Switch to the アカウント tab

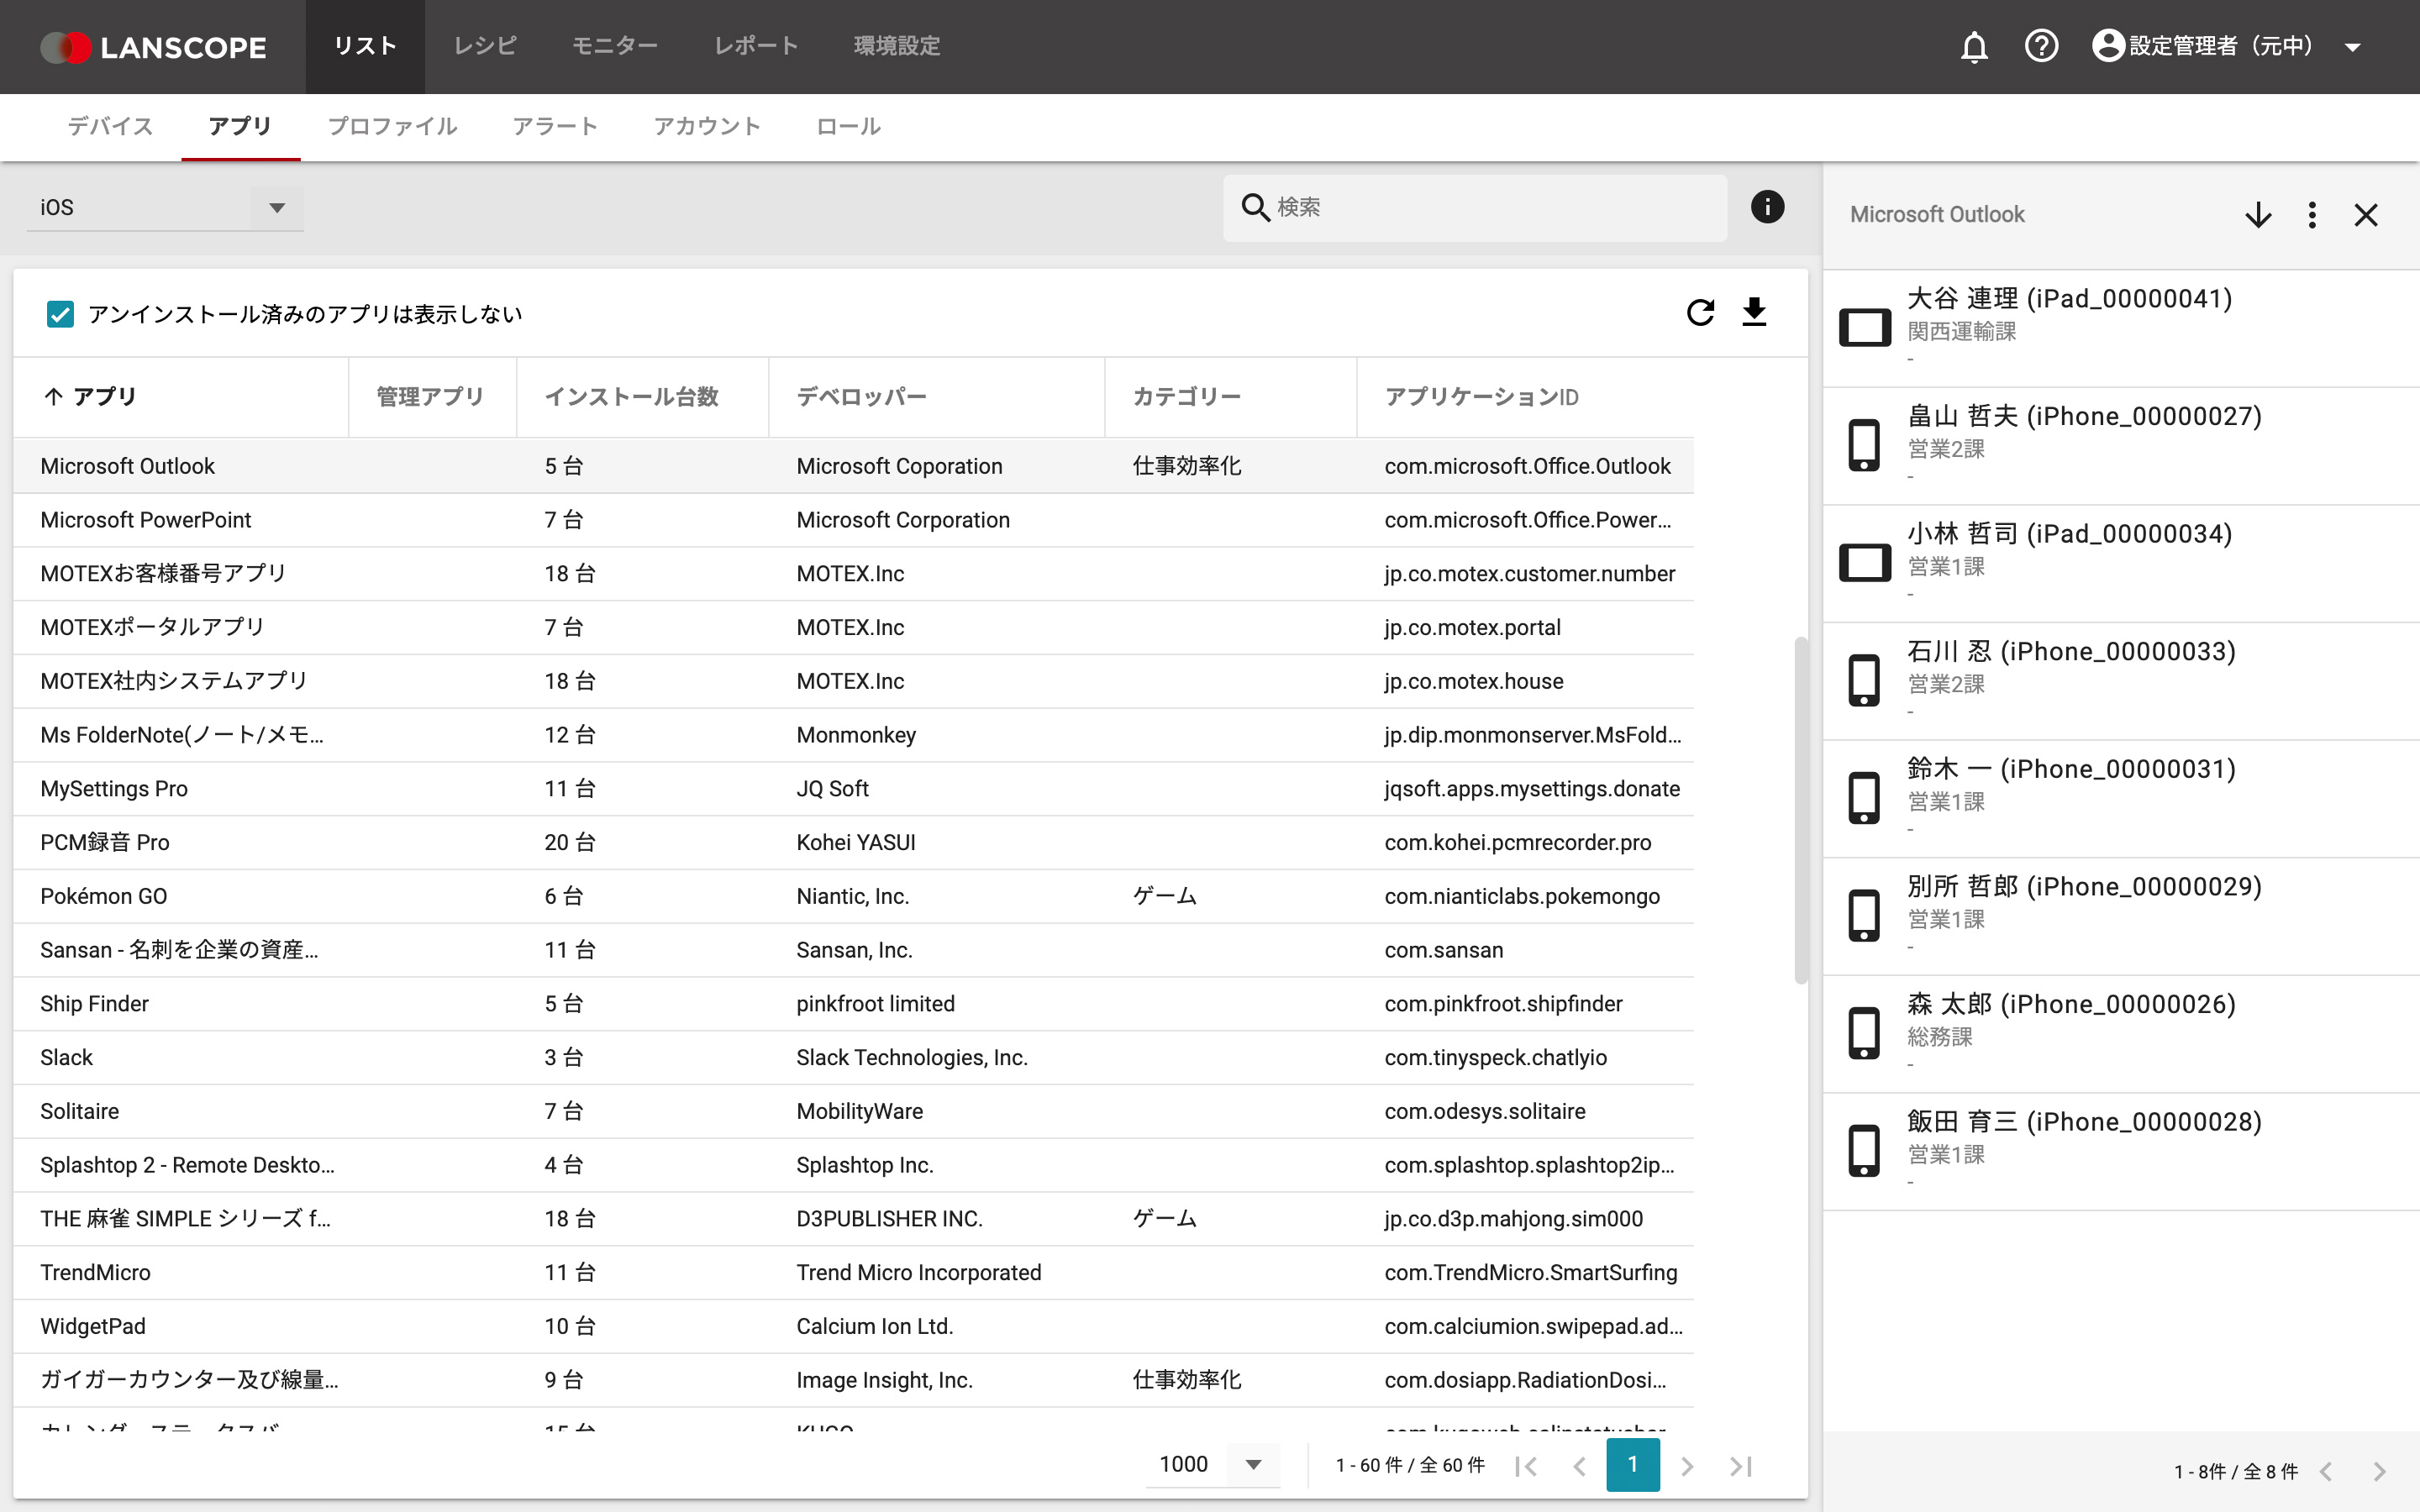pos(707,126)
